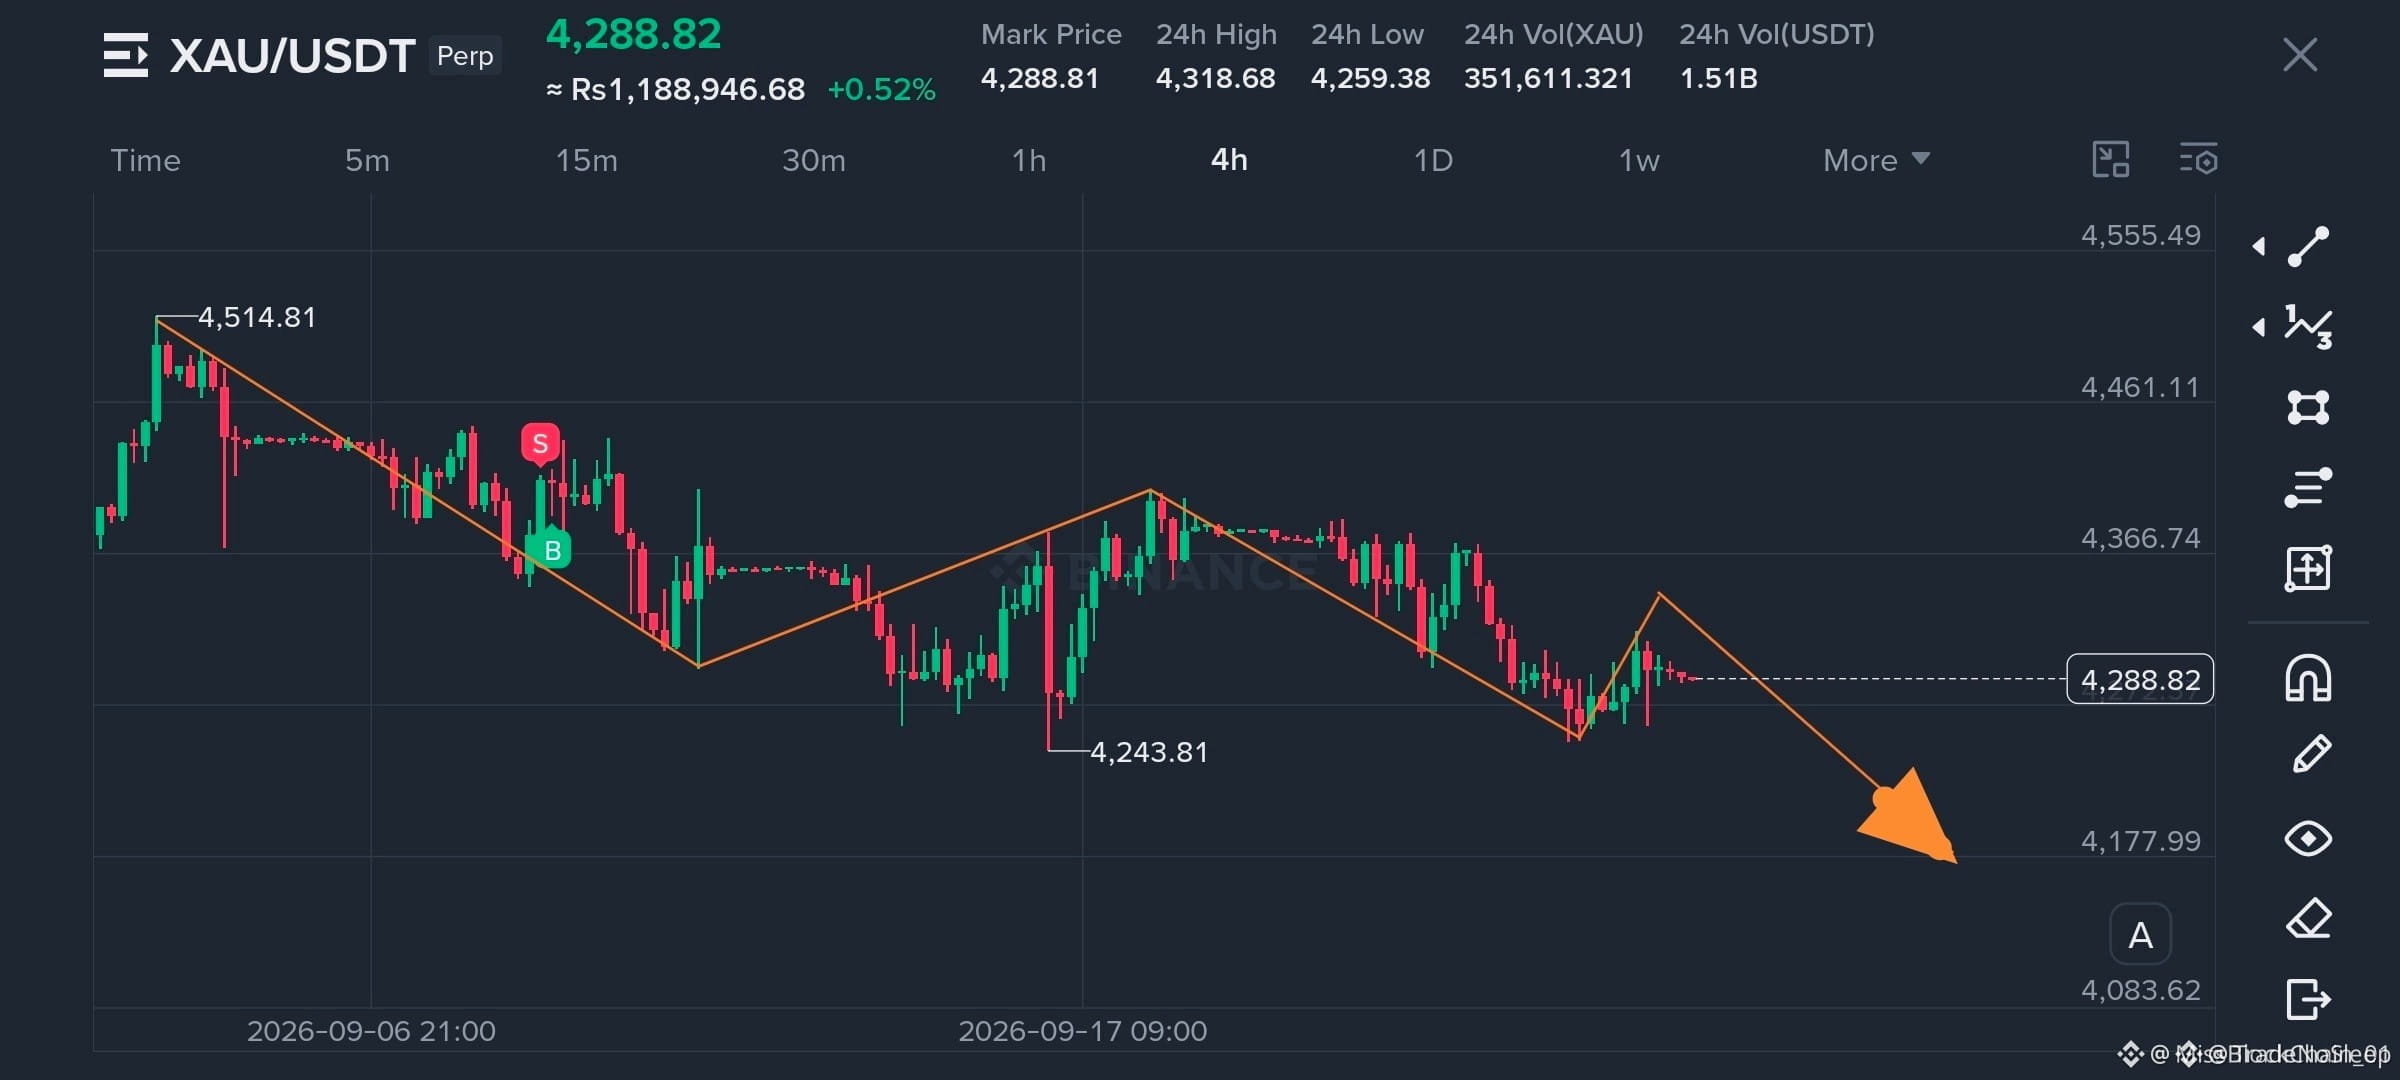Open the markets list menu icon
The width and height of the screenshot is (2400, 1080).
(x=126, y=55)
